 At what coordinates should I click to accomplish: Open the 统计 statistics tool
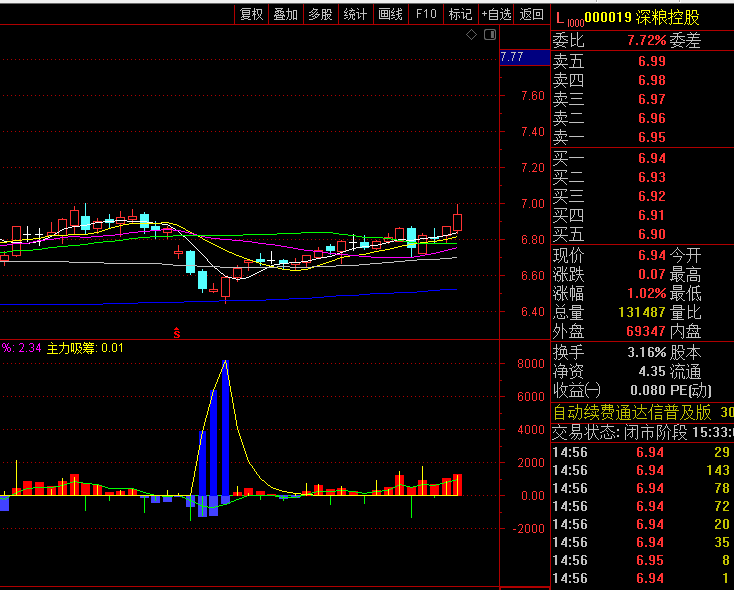coord(355,14)
